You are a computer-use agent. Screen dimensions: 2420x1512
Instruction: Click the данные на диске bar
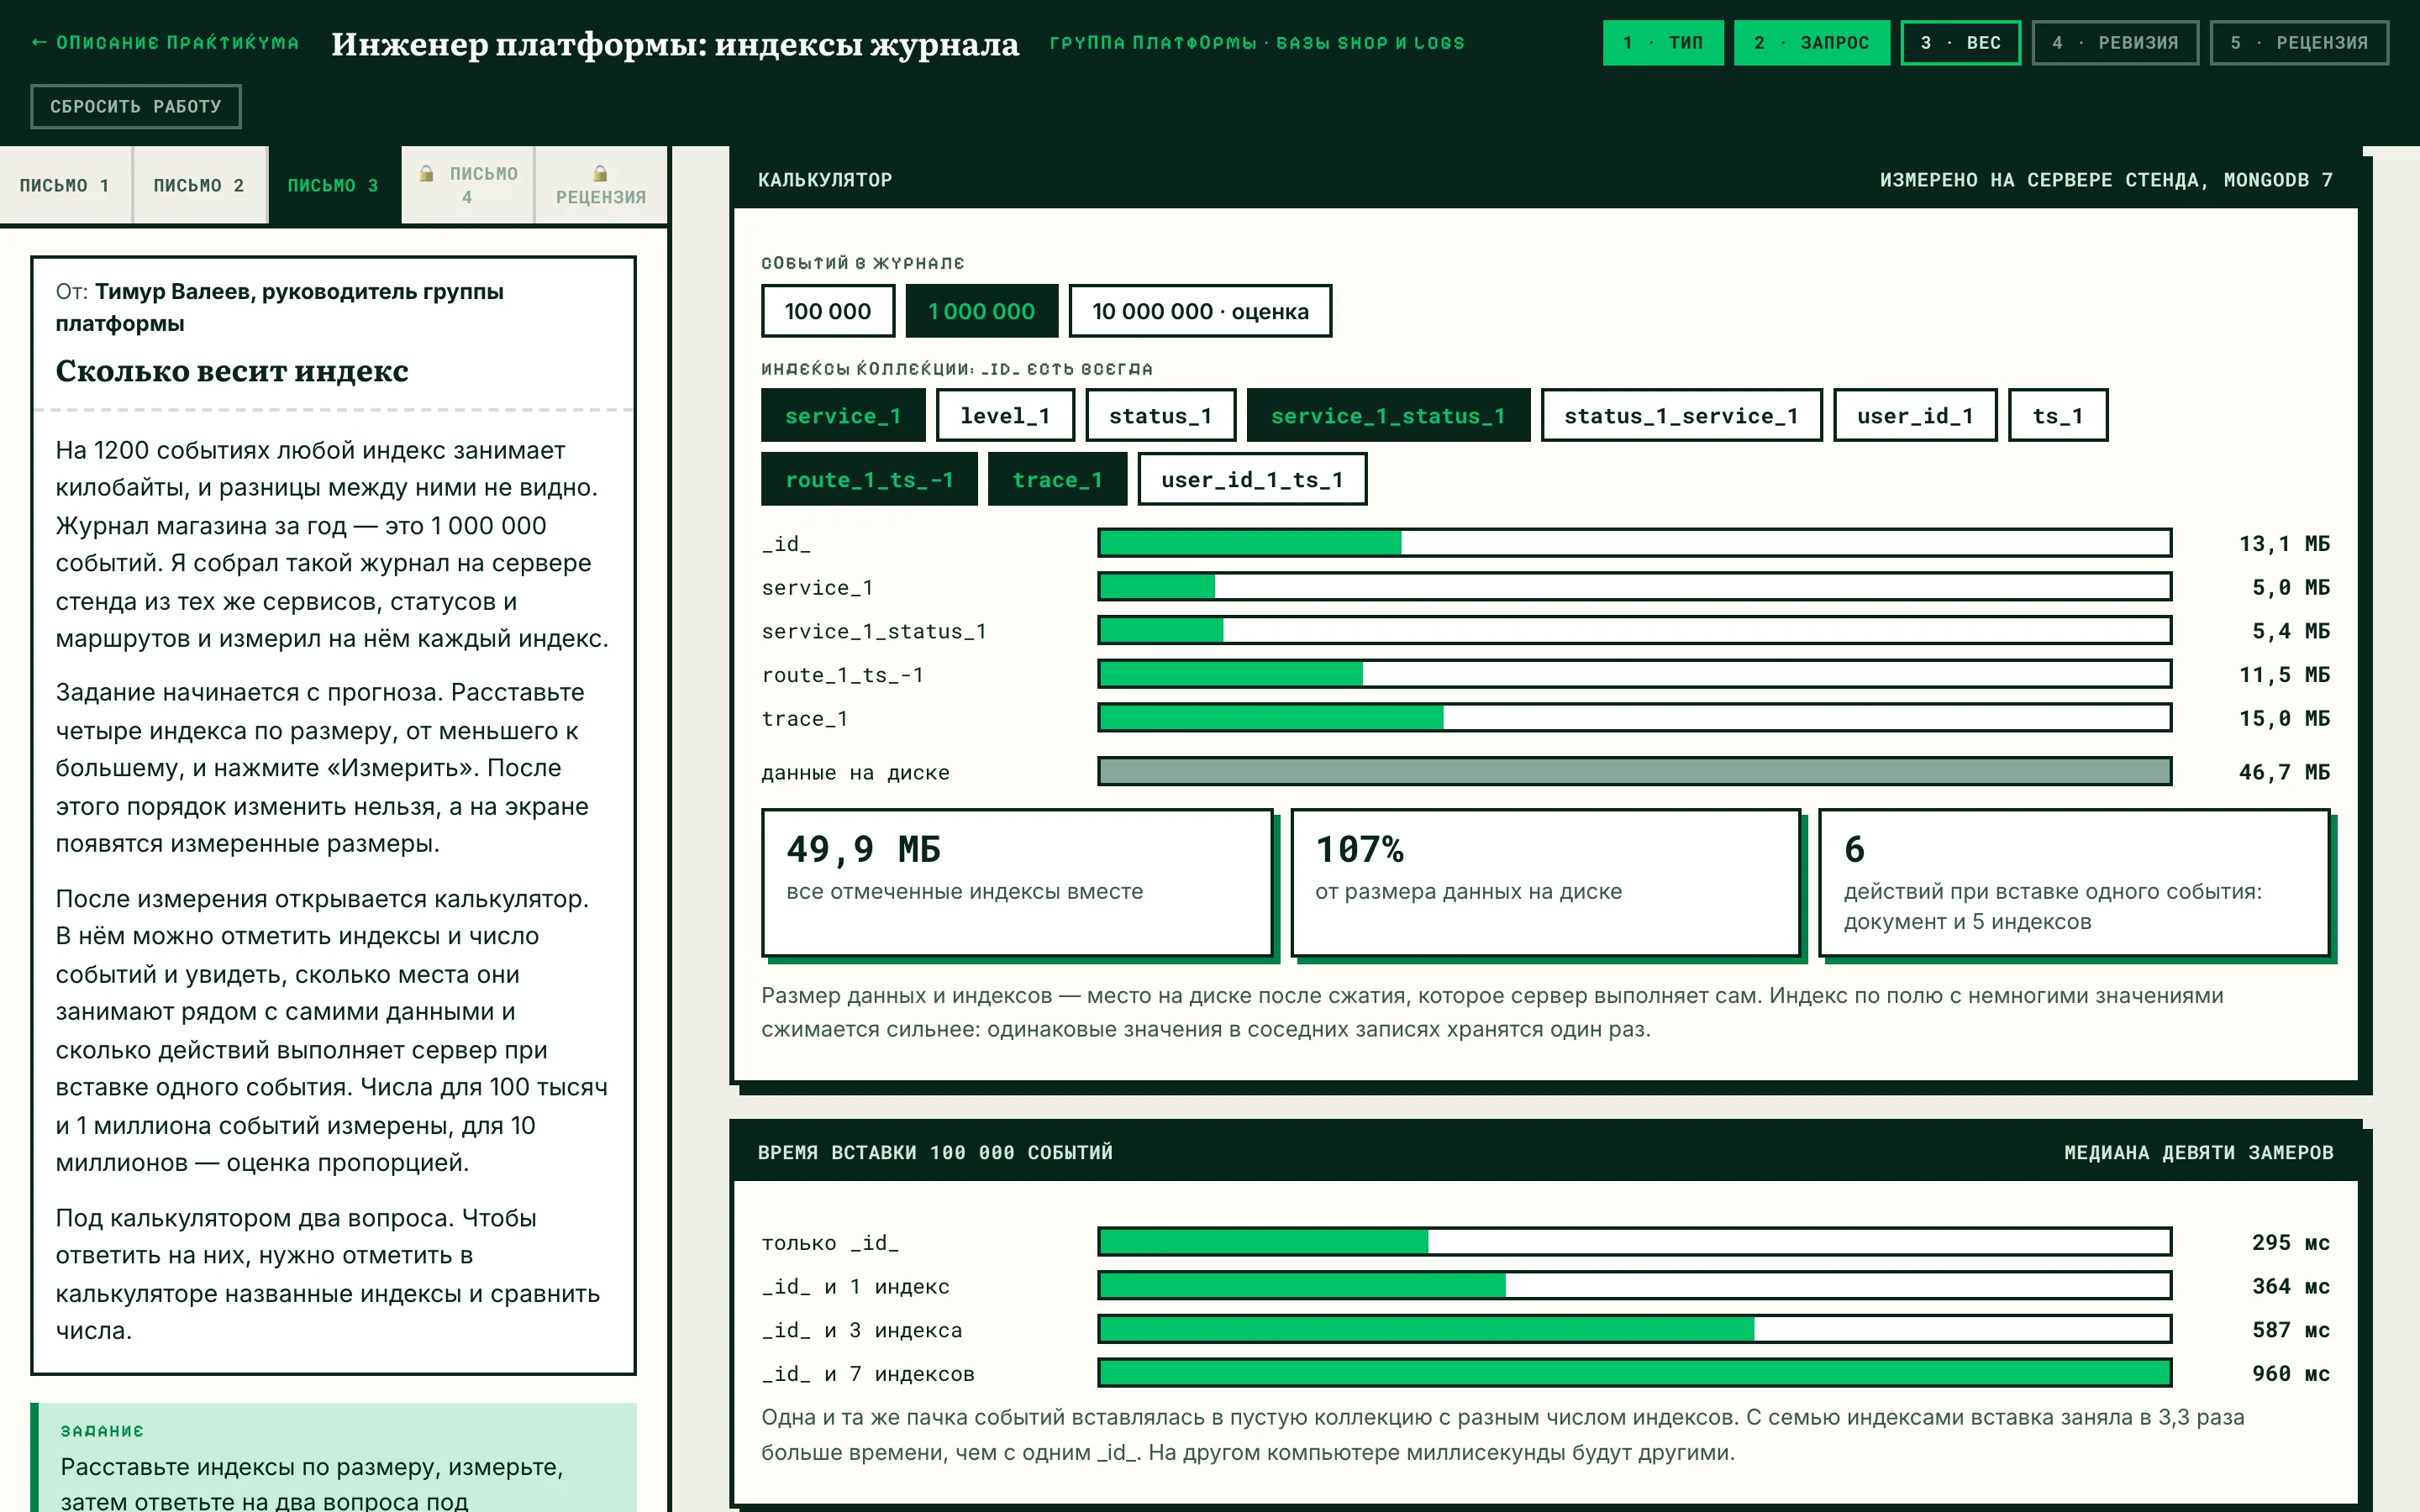[x=1634, y=772]
